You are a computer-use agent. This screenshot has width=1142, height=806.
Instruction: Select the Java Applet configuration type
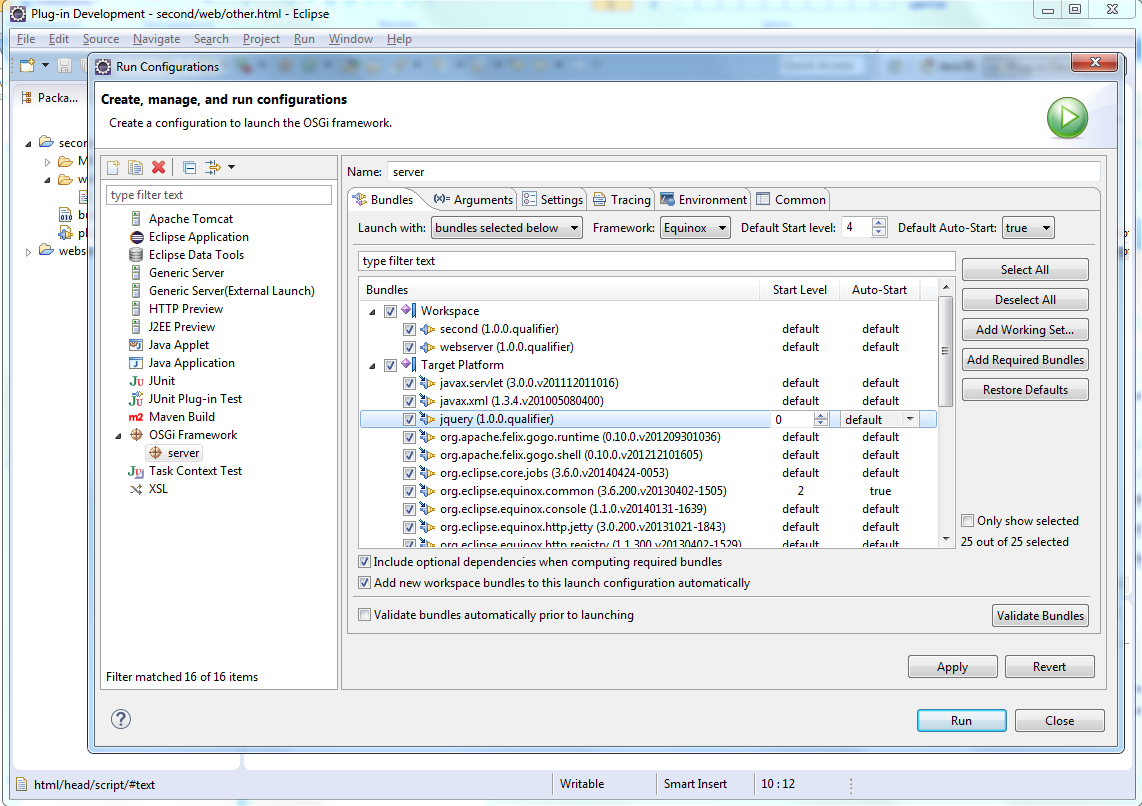click(x=179, y=344)
